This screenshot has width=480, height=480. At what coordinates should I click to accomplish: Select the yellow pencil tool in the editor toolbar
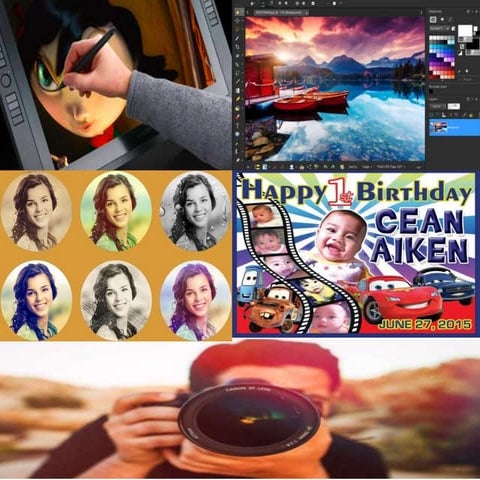[238, 99]
